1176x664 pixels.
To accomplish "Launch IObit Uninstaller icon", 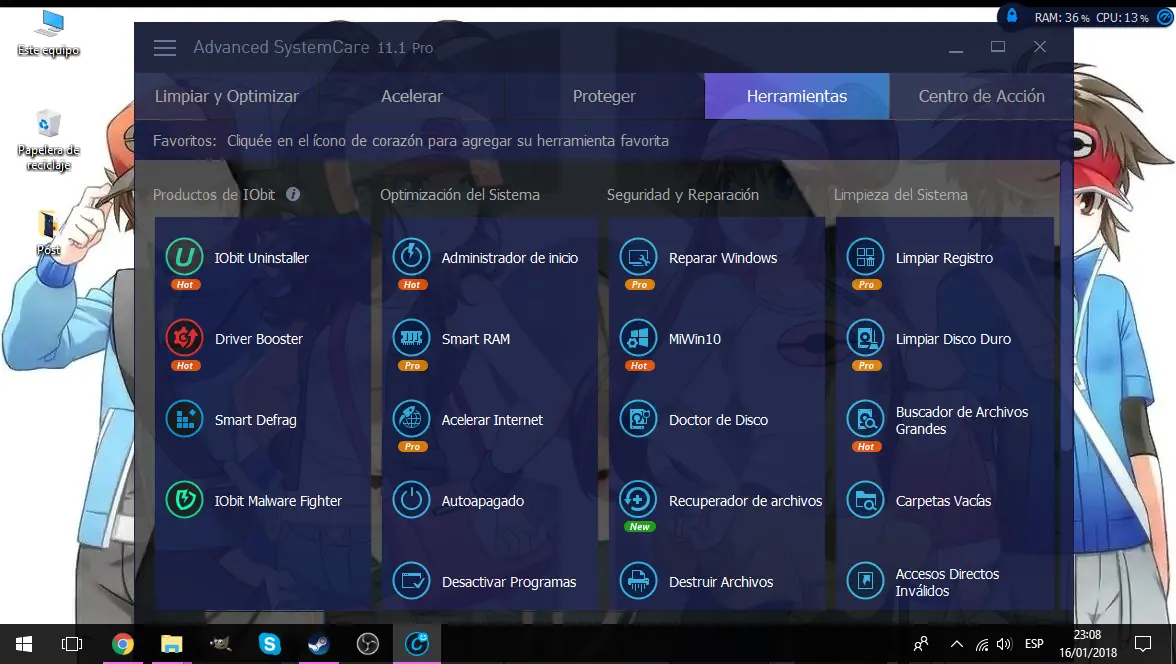I will pos(184,257).
